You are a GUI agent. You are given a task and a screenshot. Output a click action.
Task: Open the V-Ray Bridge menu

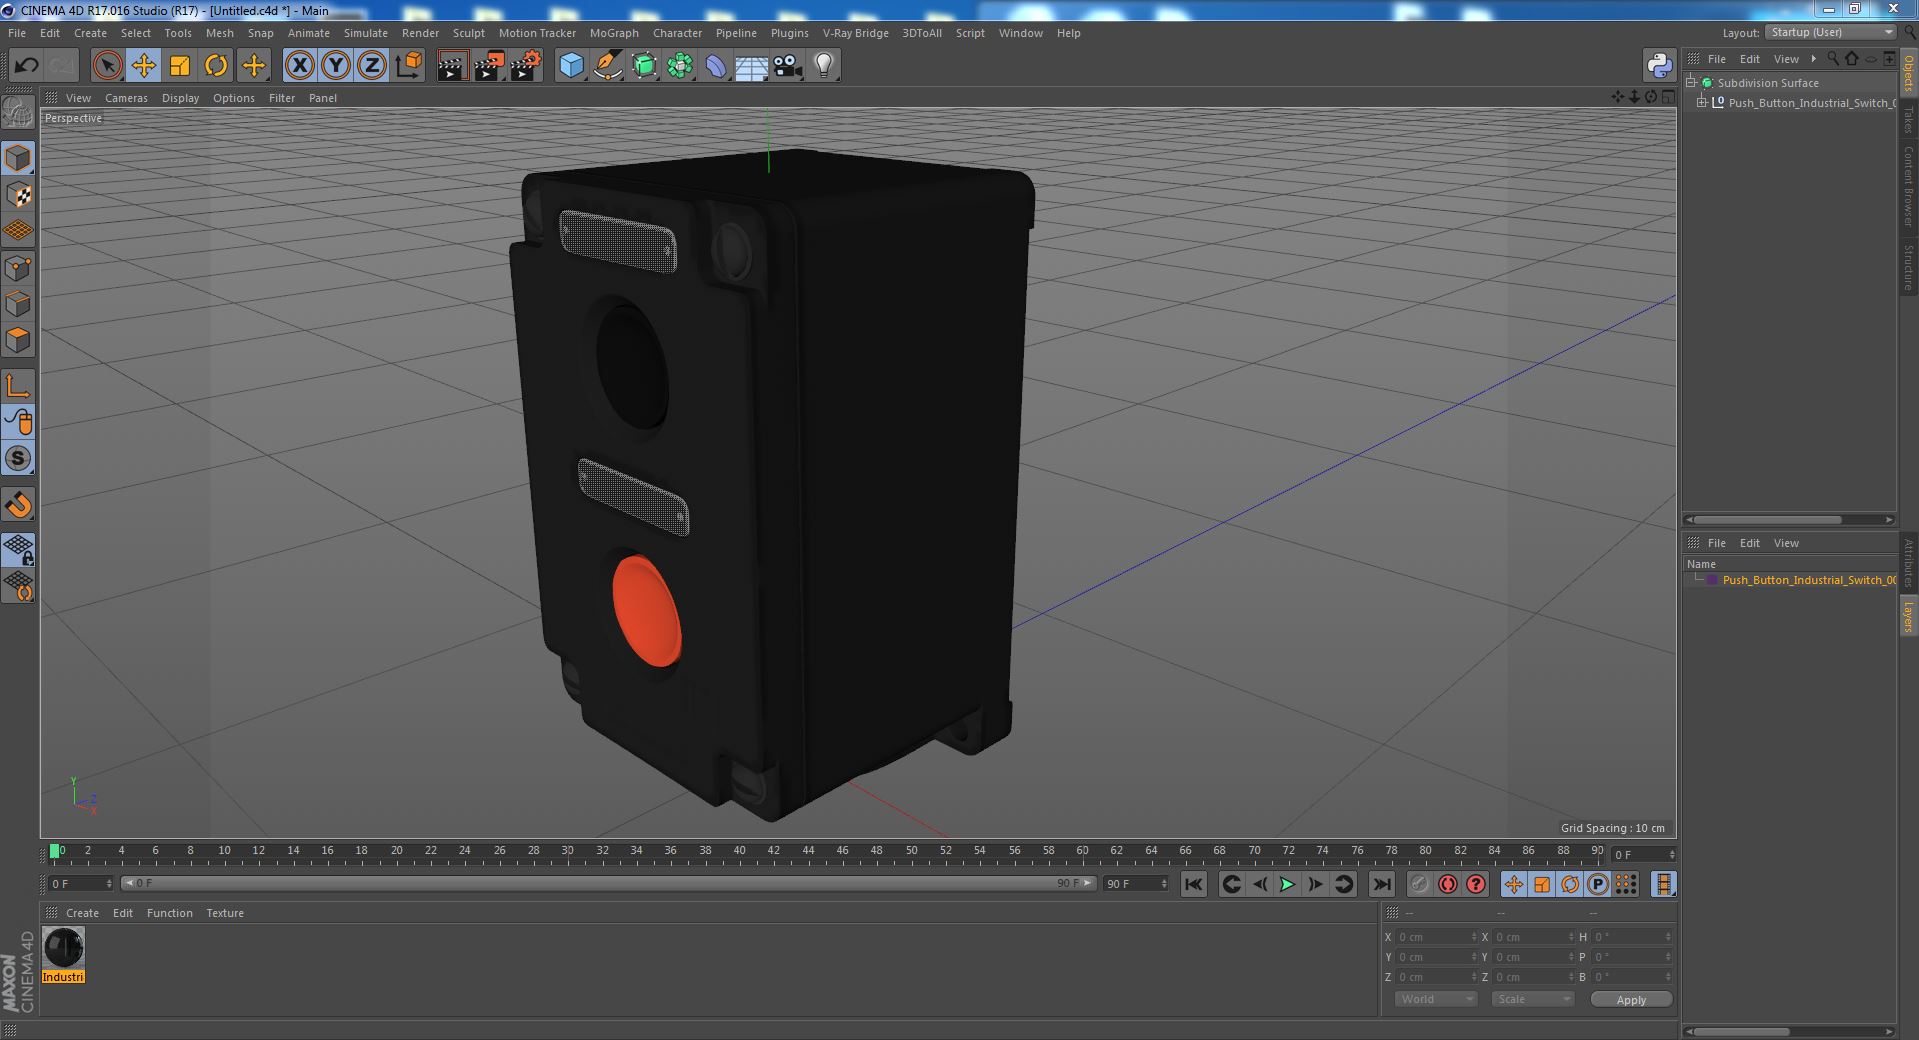[855, 33]
